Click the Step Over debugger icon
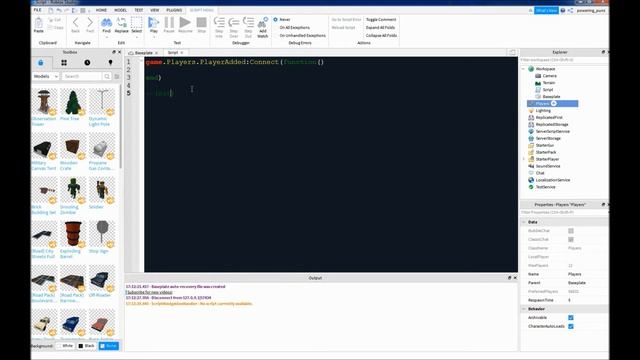The width and height of the screenshot is (640, 360). 233,22
